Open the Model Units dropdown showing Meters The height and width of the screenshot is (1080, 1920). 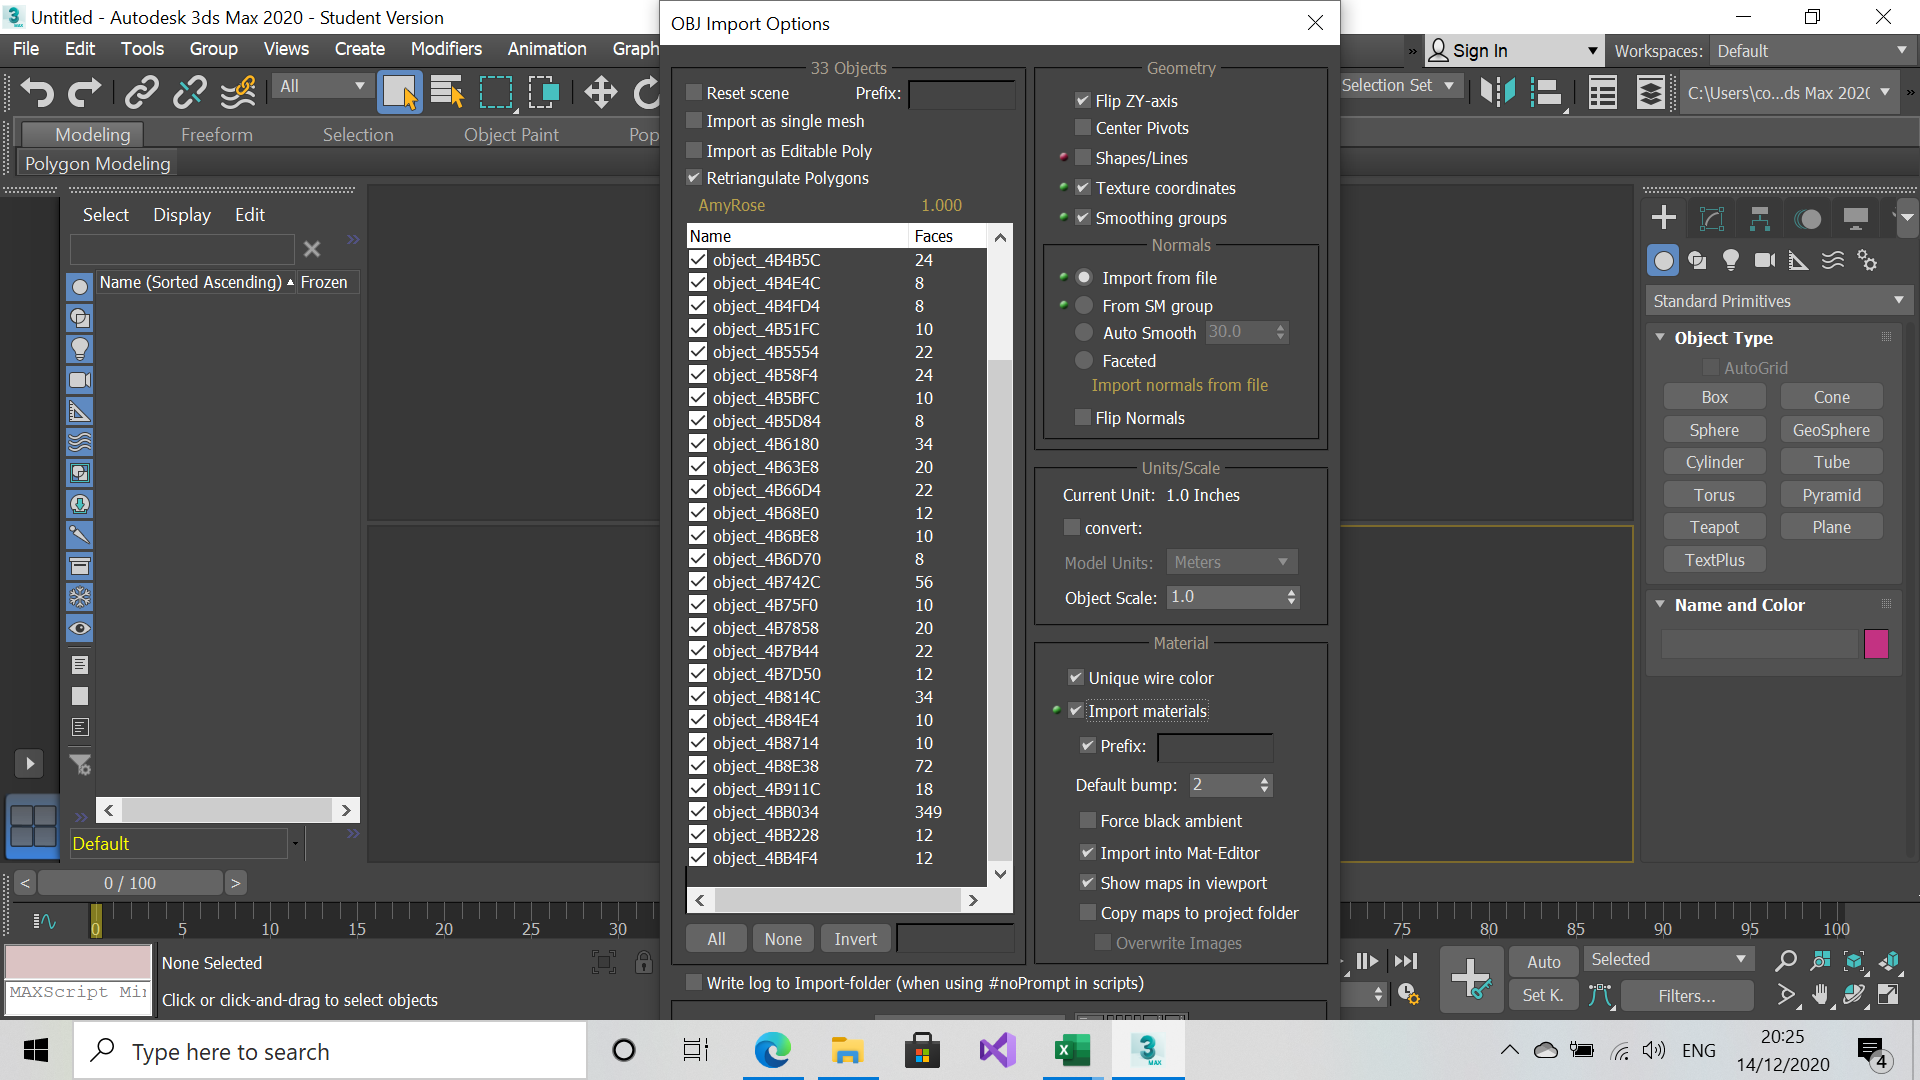pos(1231,562)
